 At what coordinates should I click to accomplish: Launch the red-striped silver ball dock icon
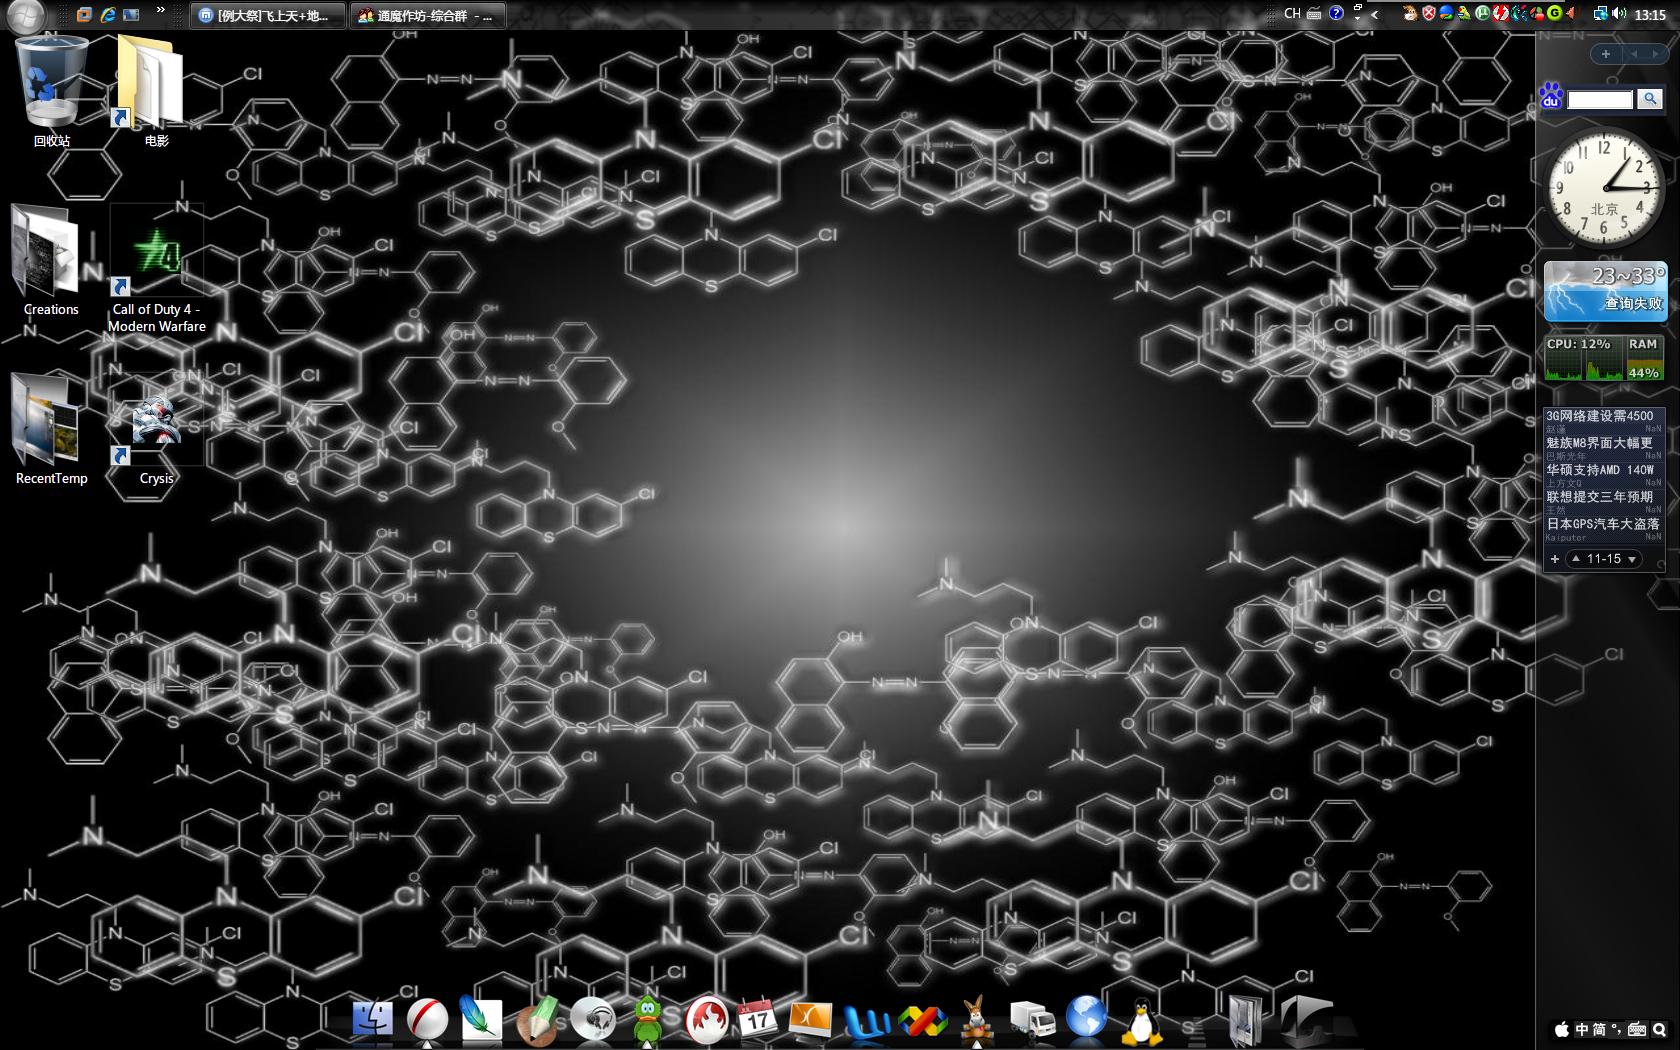428,1019
